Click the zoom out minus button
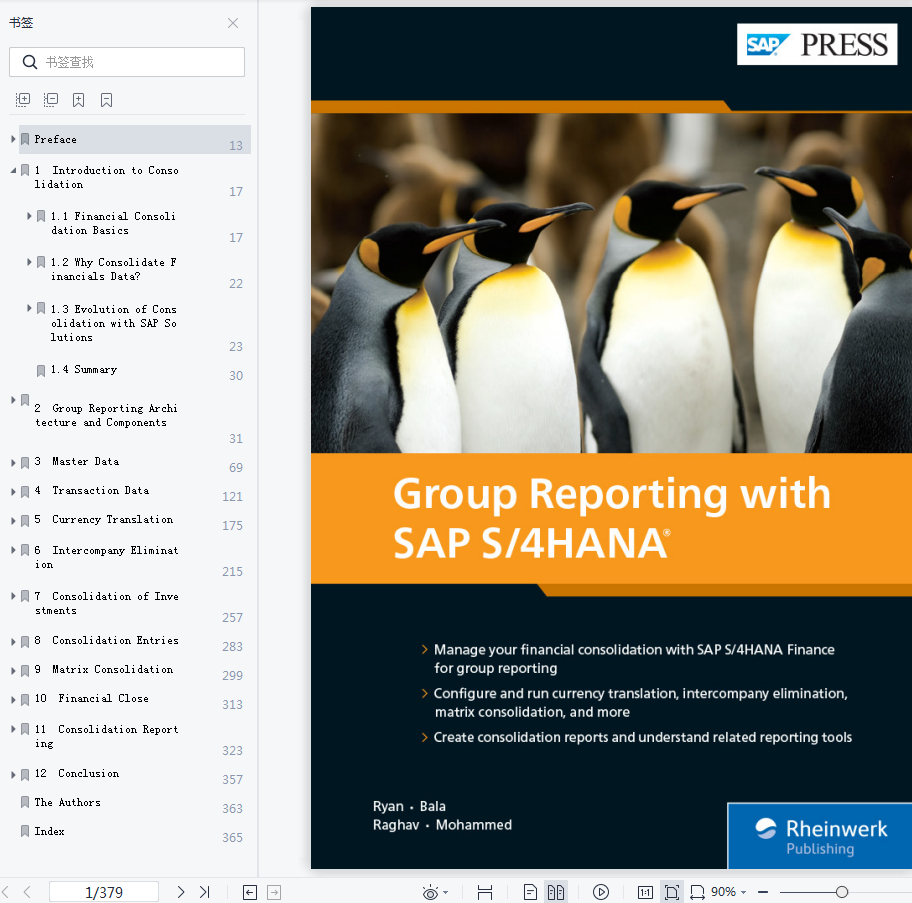Viewport: 912px width, 903px height. coord(763,892)
